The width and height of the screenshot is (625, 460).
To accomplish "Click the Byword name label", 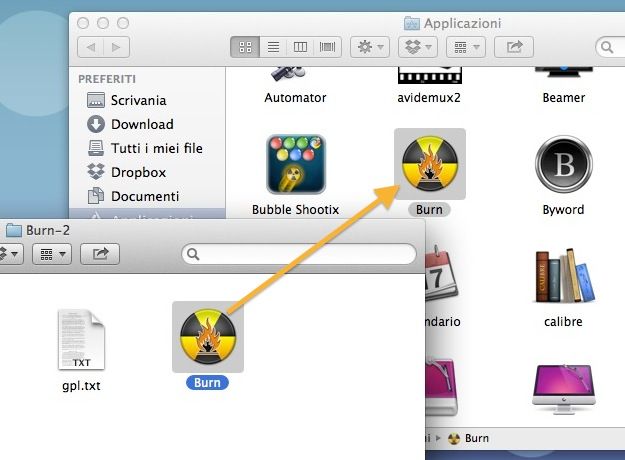I will click(564, 210).
